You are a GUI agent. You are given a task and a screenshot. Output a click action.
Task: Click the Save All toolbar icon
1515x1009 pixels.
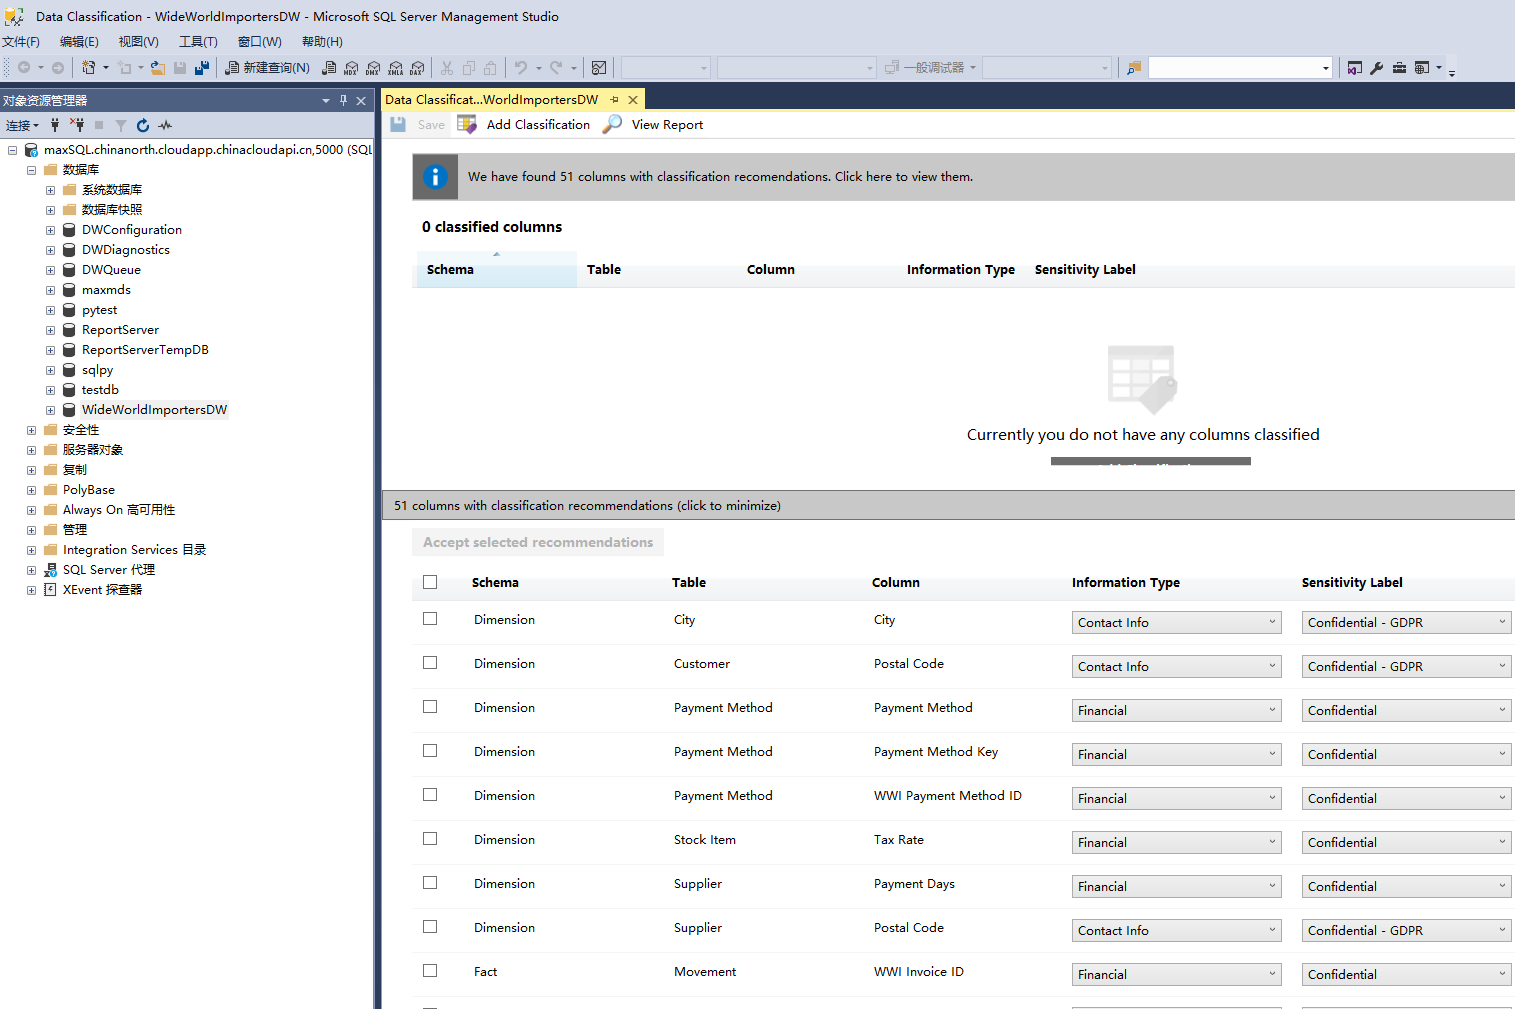(202, 68)
